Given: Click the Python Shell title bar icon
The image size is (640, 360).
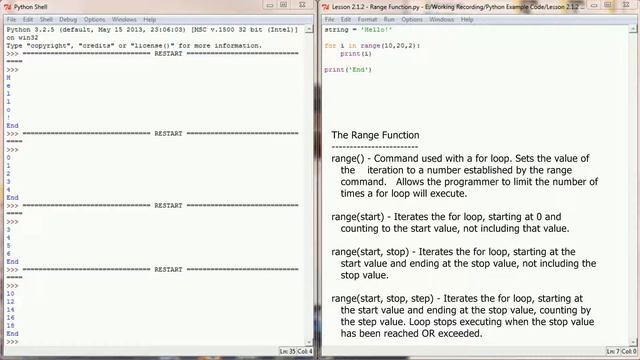Looking at the screenshot, I should (7, 7).
